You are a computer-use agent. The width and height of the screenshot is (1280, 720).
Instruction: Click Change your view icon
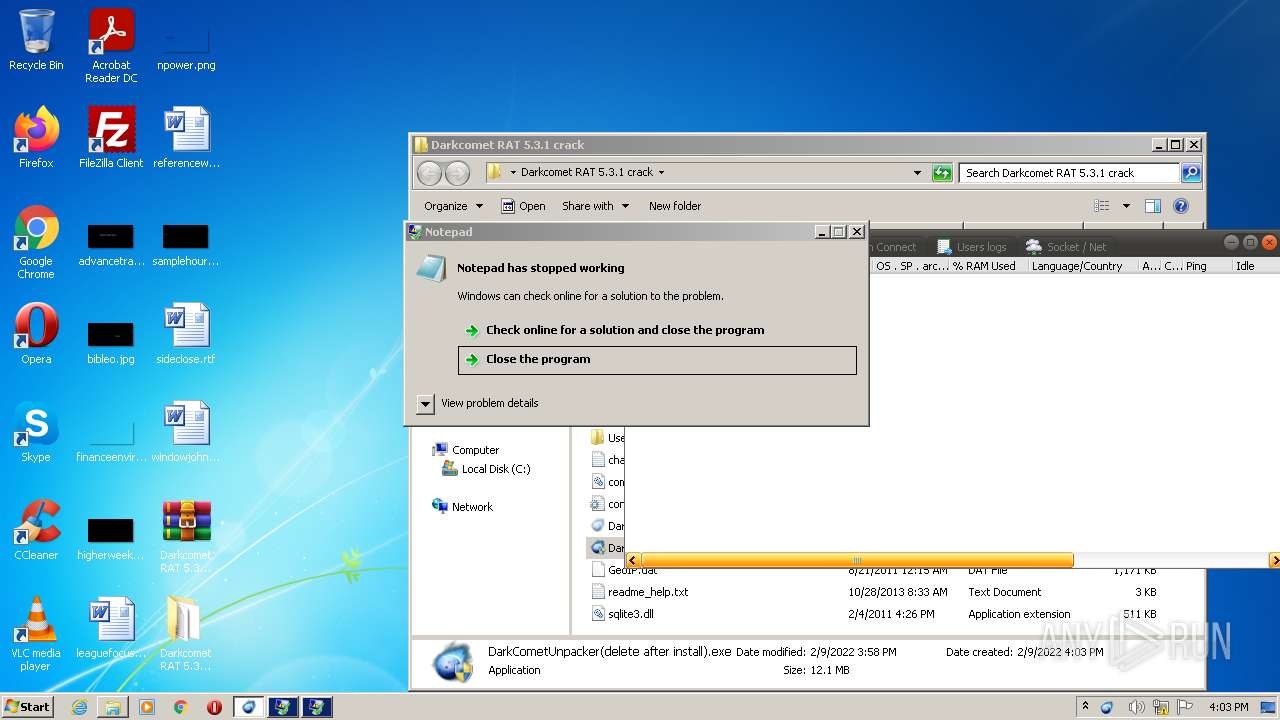pyautogui.click(x=1101, y=206)
